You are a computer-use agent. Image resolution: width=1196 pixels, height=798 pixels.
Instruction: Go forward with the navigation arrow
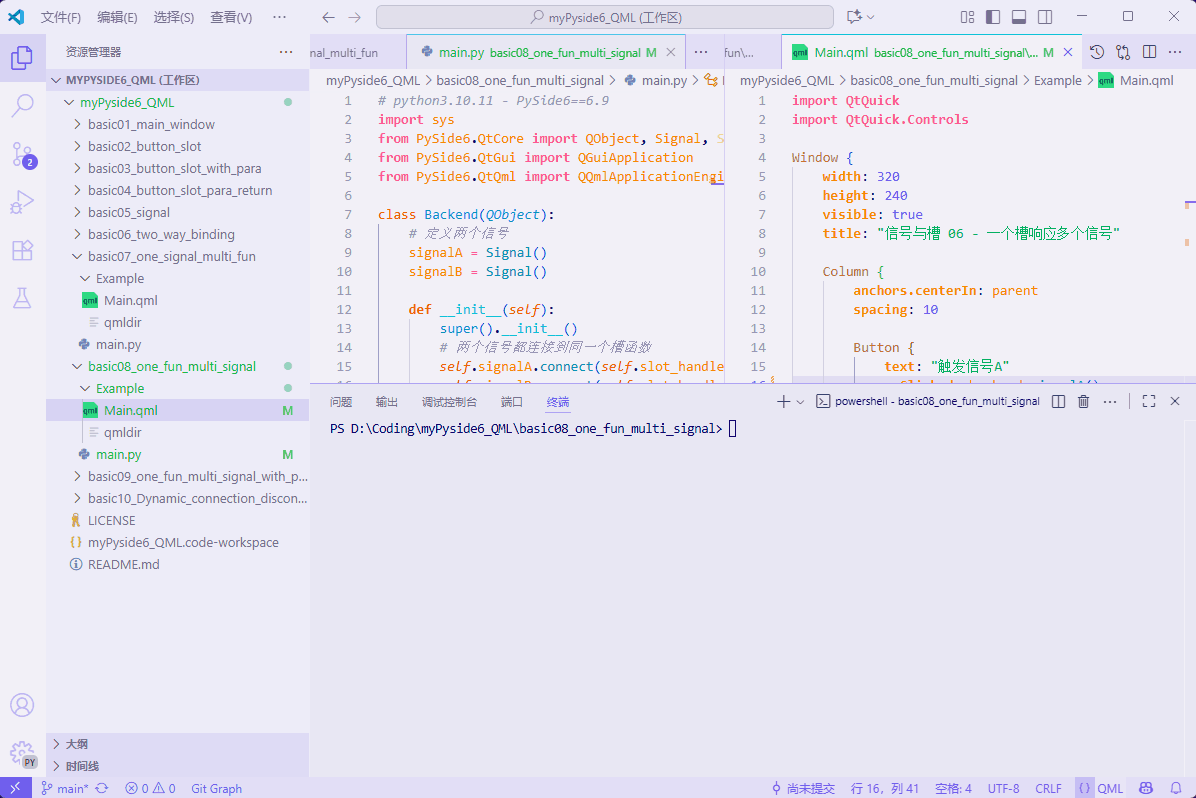[355, 17]
